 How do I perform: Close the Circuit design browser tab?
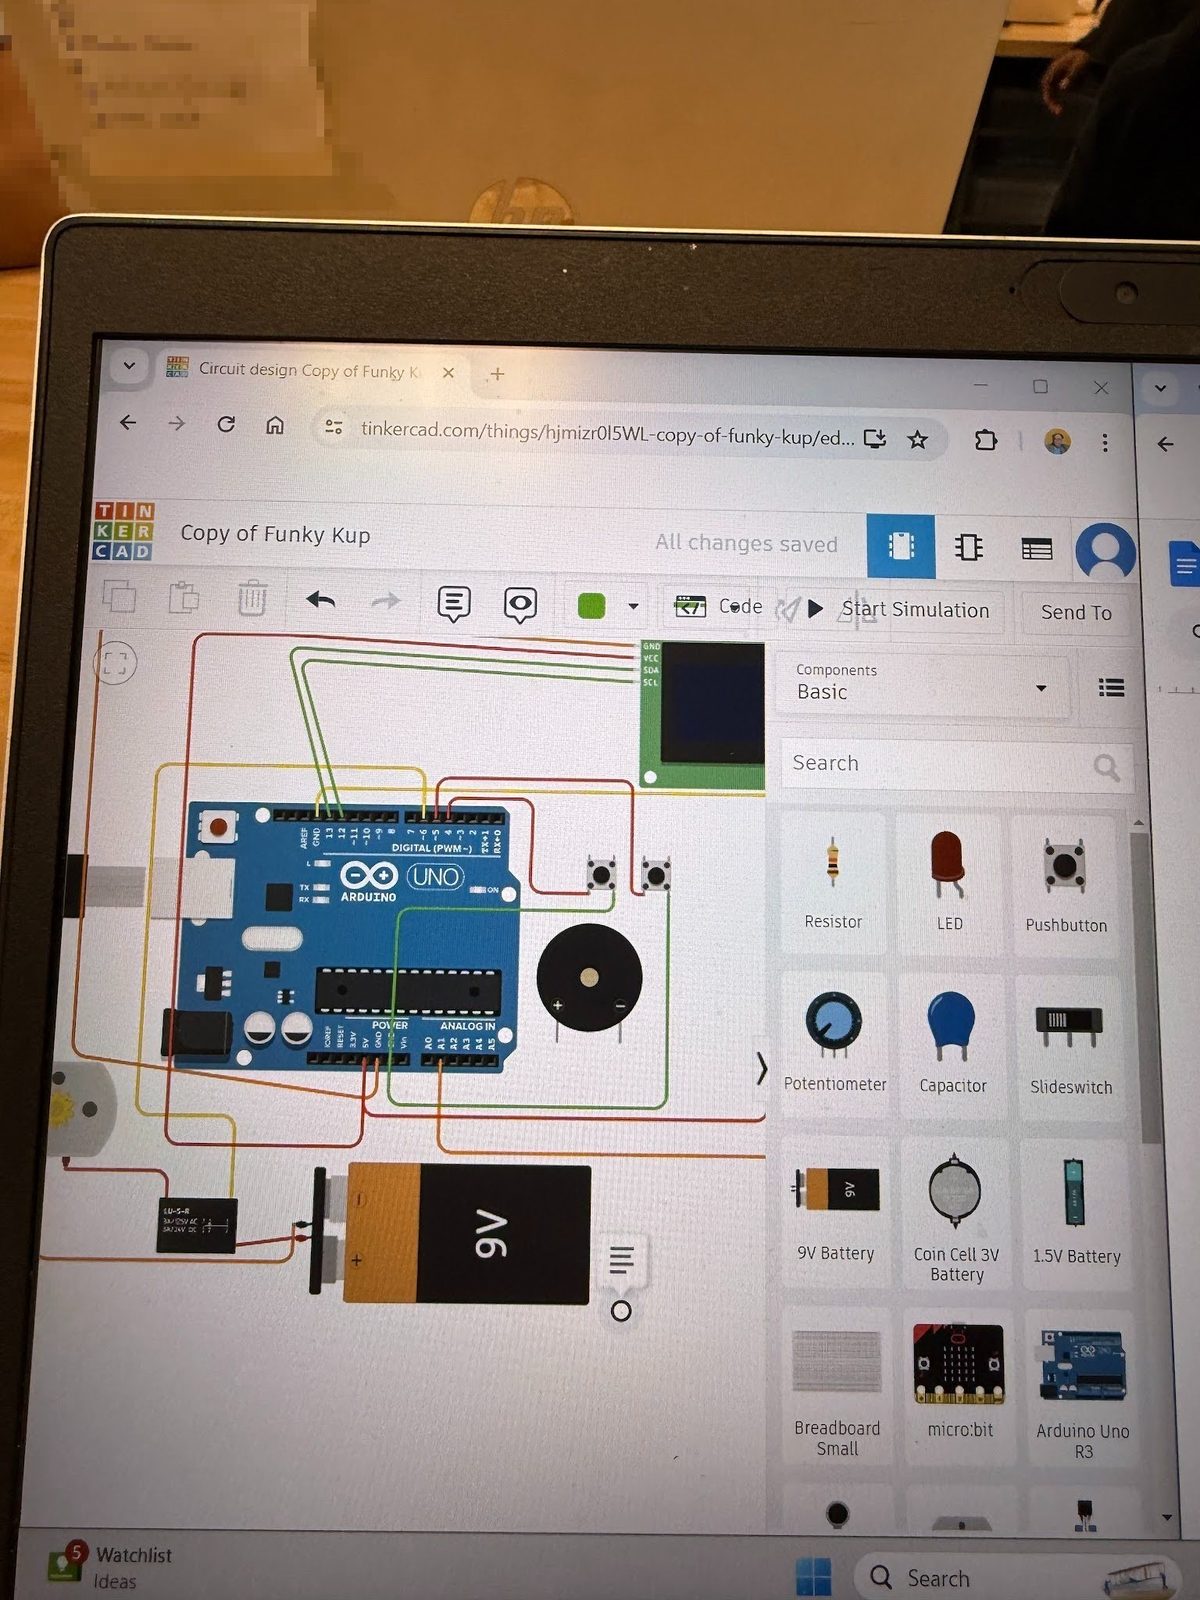[x=448, y=372]
